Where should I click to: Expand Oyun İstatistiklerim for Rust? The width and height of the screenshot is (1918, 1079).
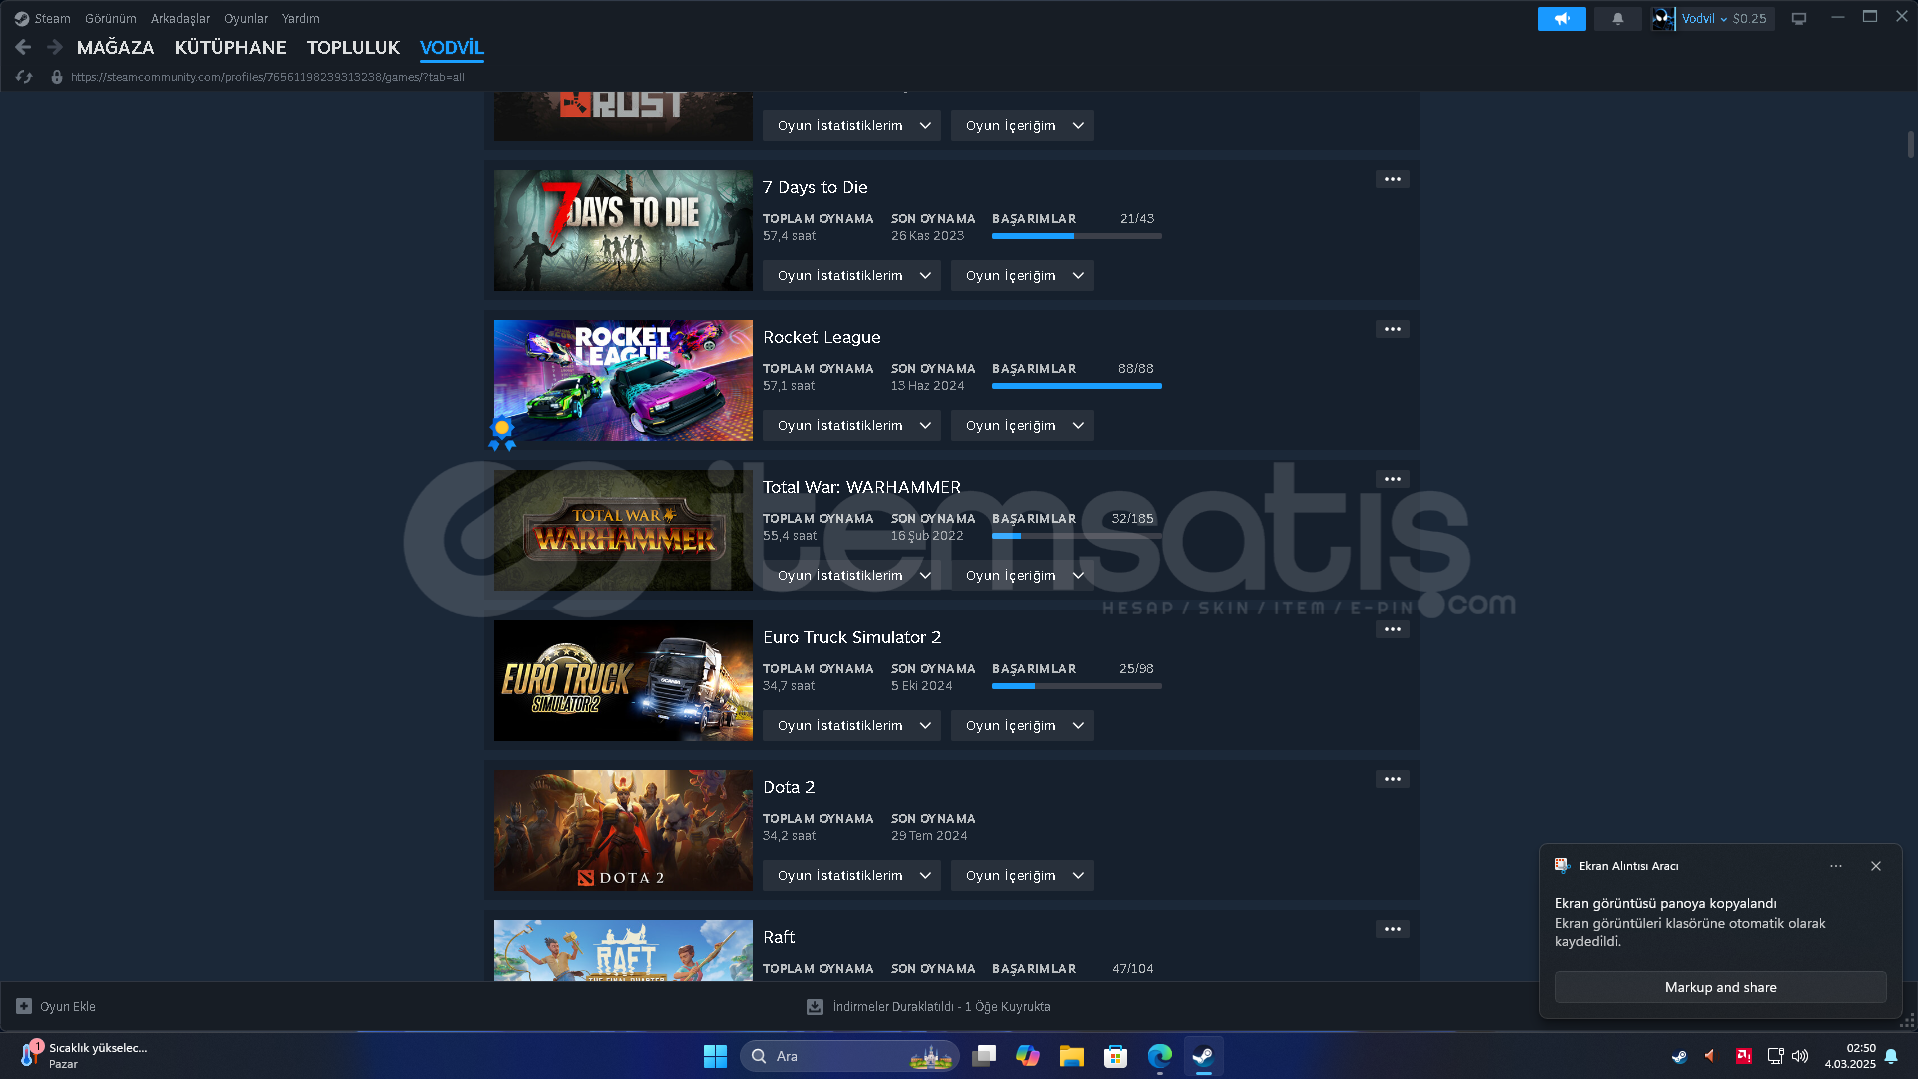(x=852, y=125)
